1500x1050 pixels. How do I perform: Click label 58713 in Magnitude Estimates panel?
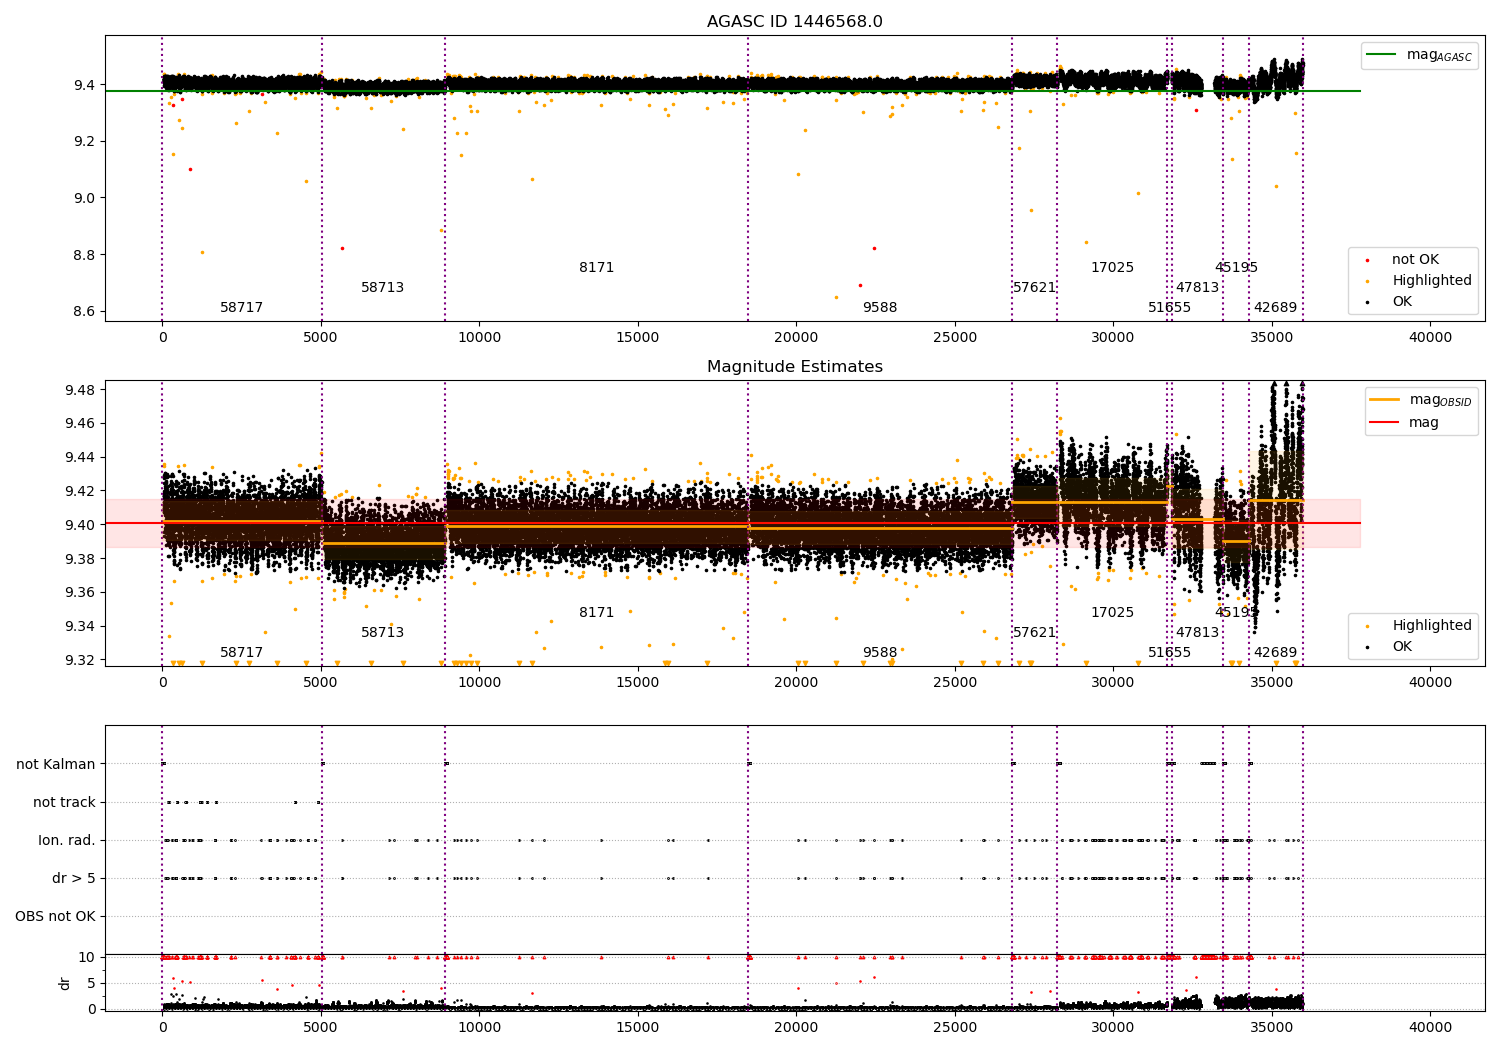coord(382,633)
